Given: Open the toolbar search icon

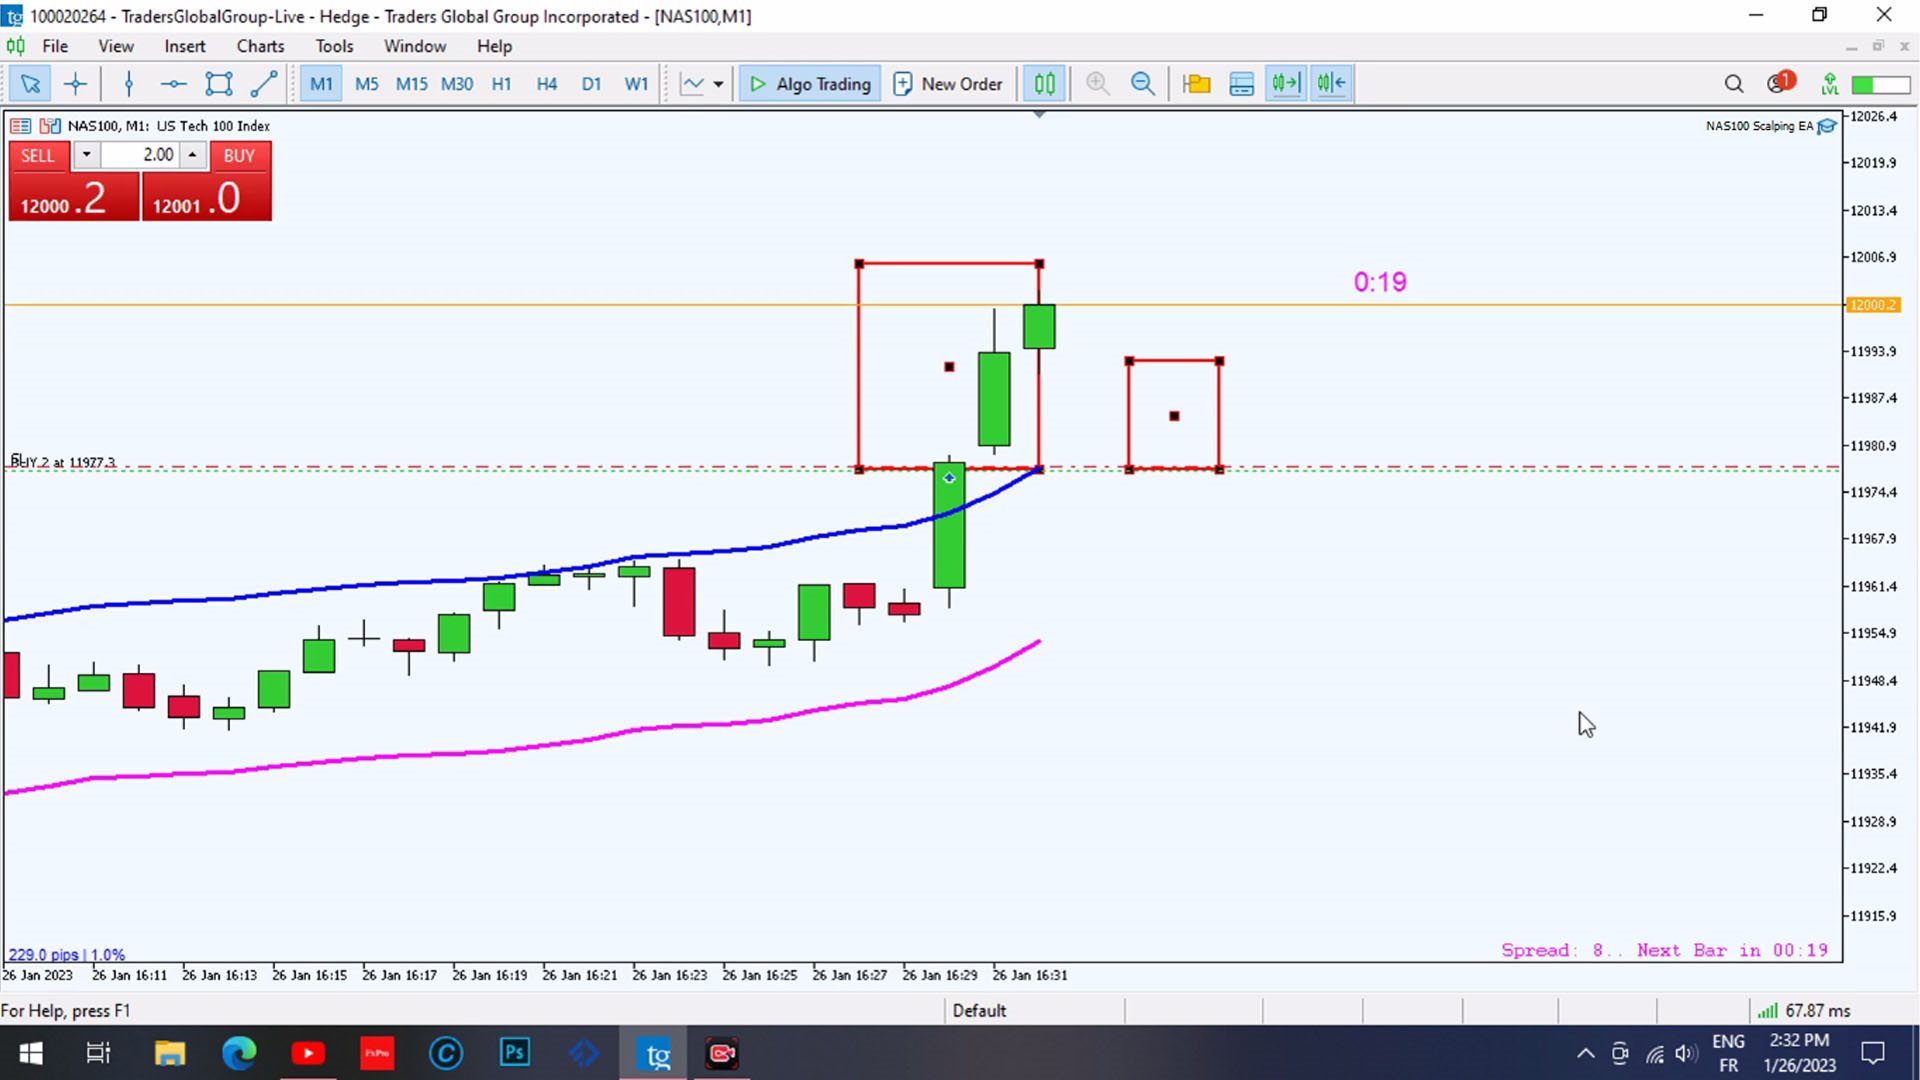Looking at the screenshot, I should point(1733,84).
